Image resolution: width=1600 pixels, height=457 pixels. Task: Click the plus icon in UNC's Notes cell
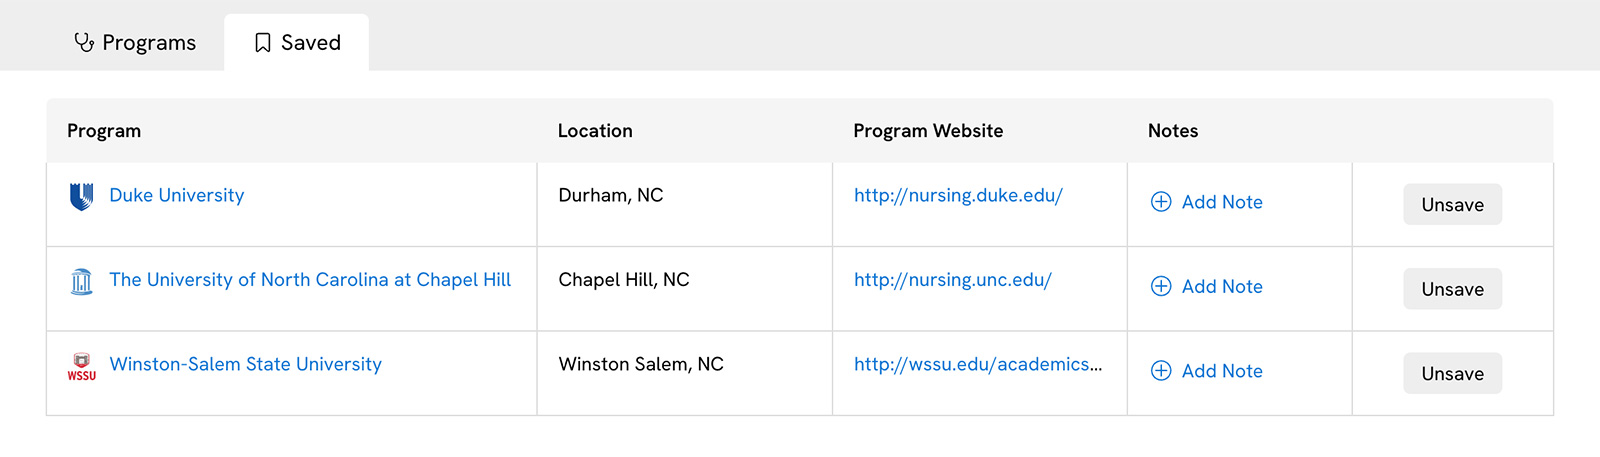tap(1161, 286)
